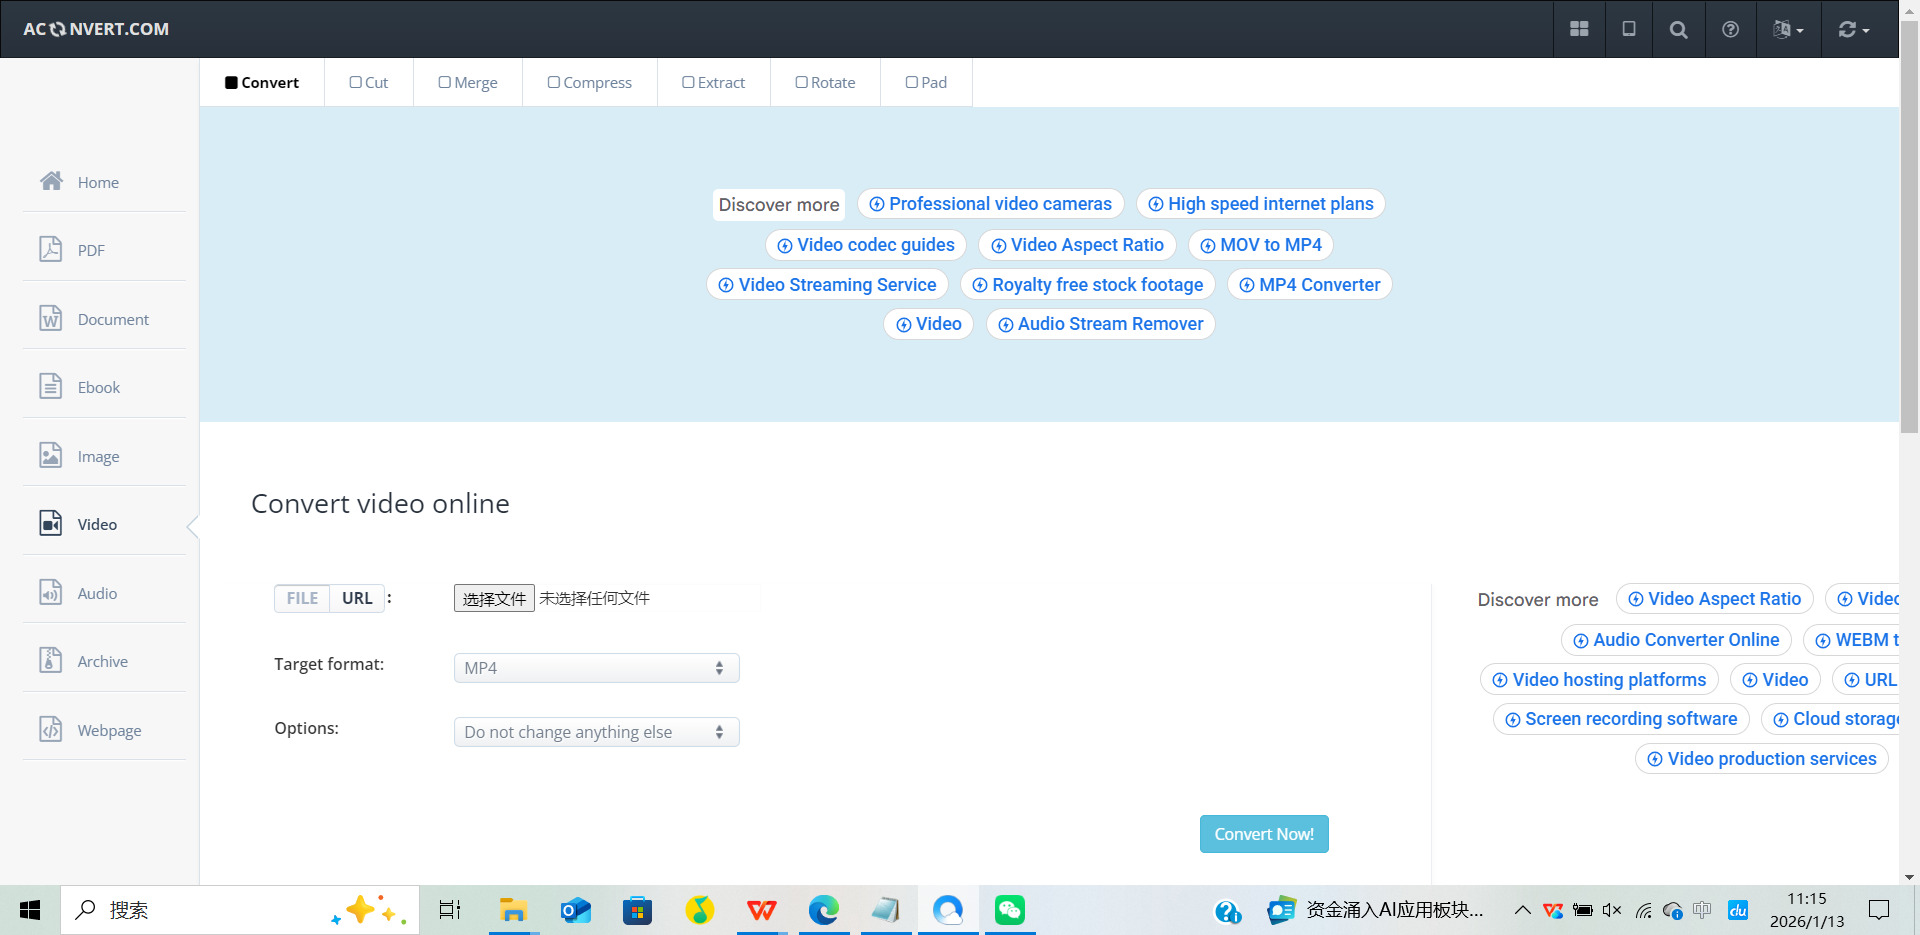The image size is (1920, 935).
Task: Open the Professional video cameras link
Action: point(990,204)
